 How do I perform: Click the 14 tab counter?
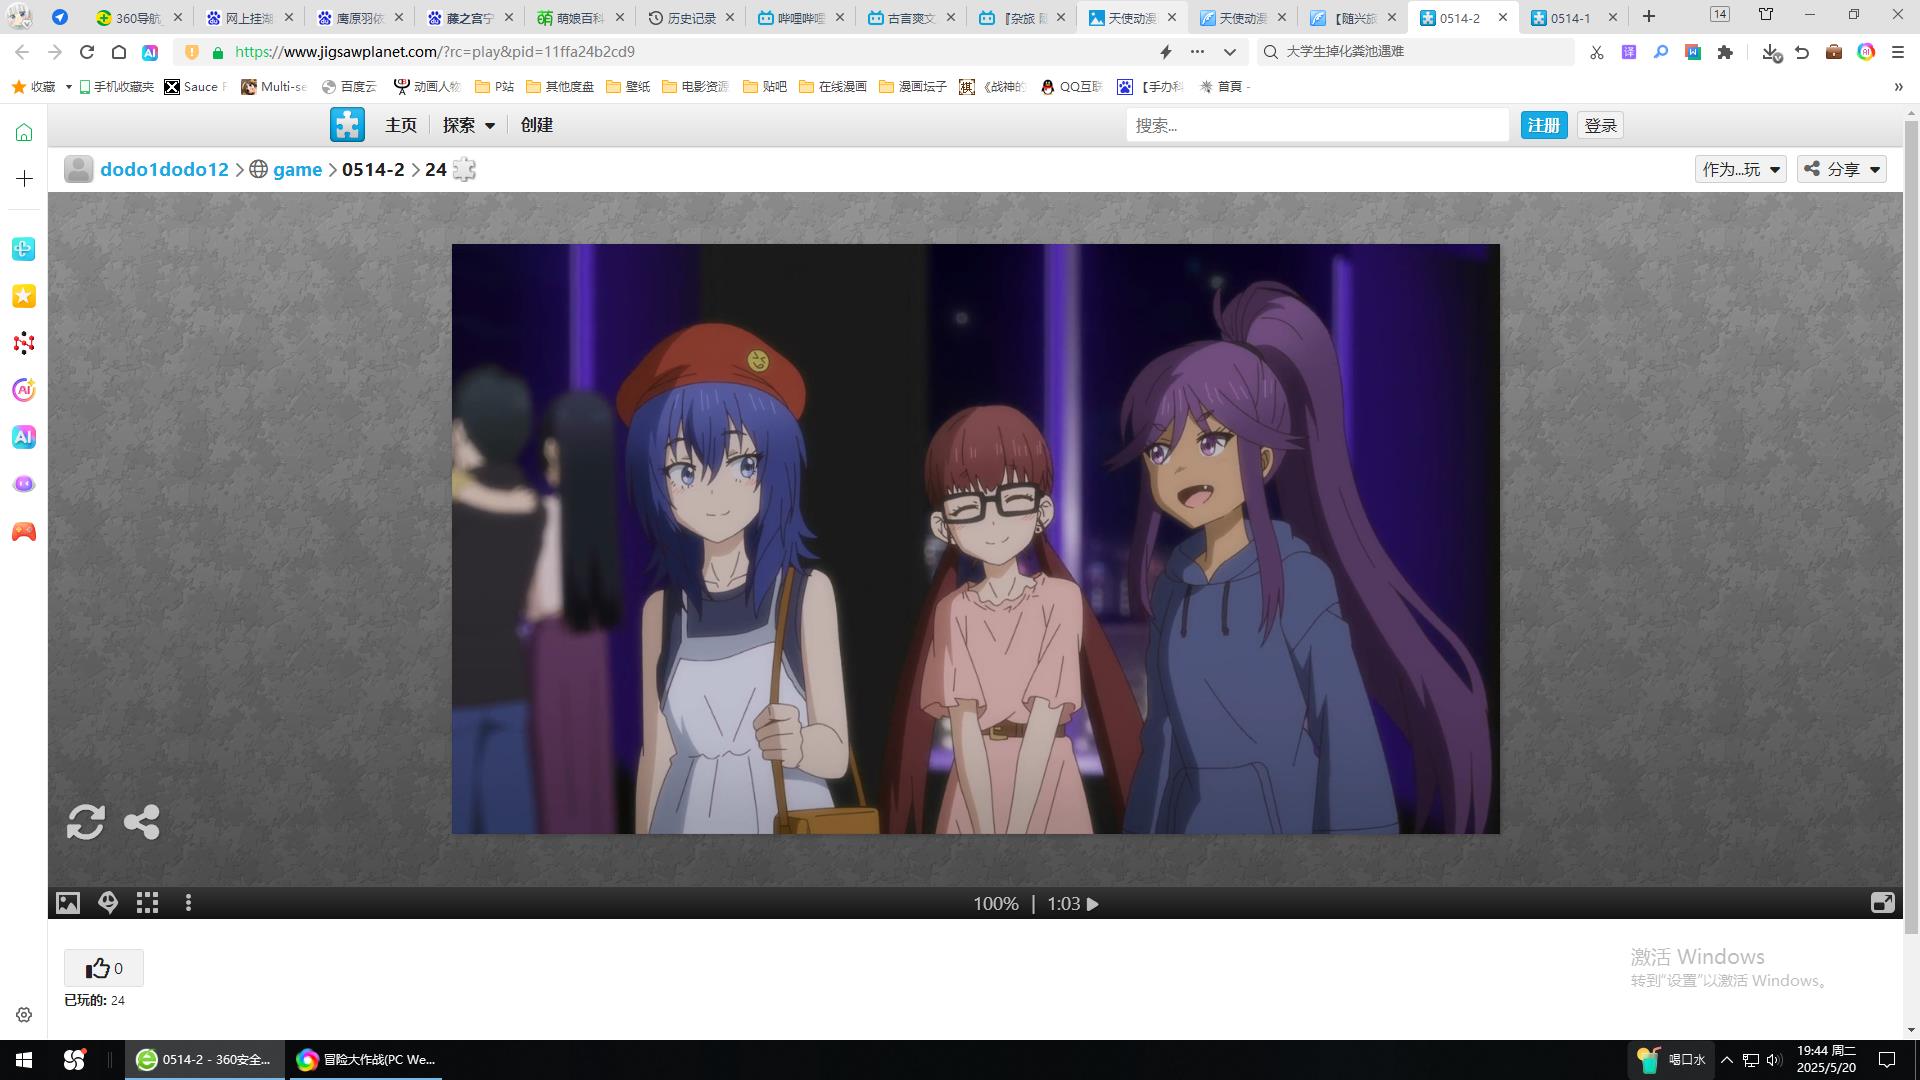point(1720,14)
